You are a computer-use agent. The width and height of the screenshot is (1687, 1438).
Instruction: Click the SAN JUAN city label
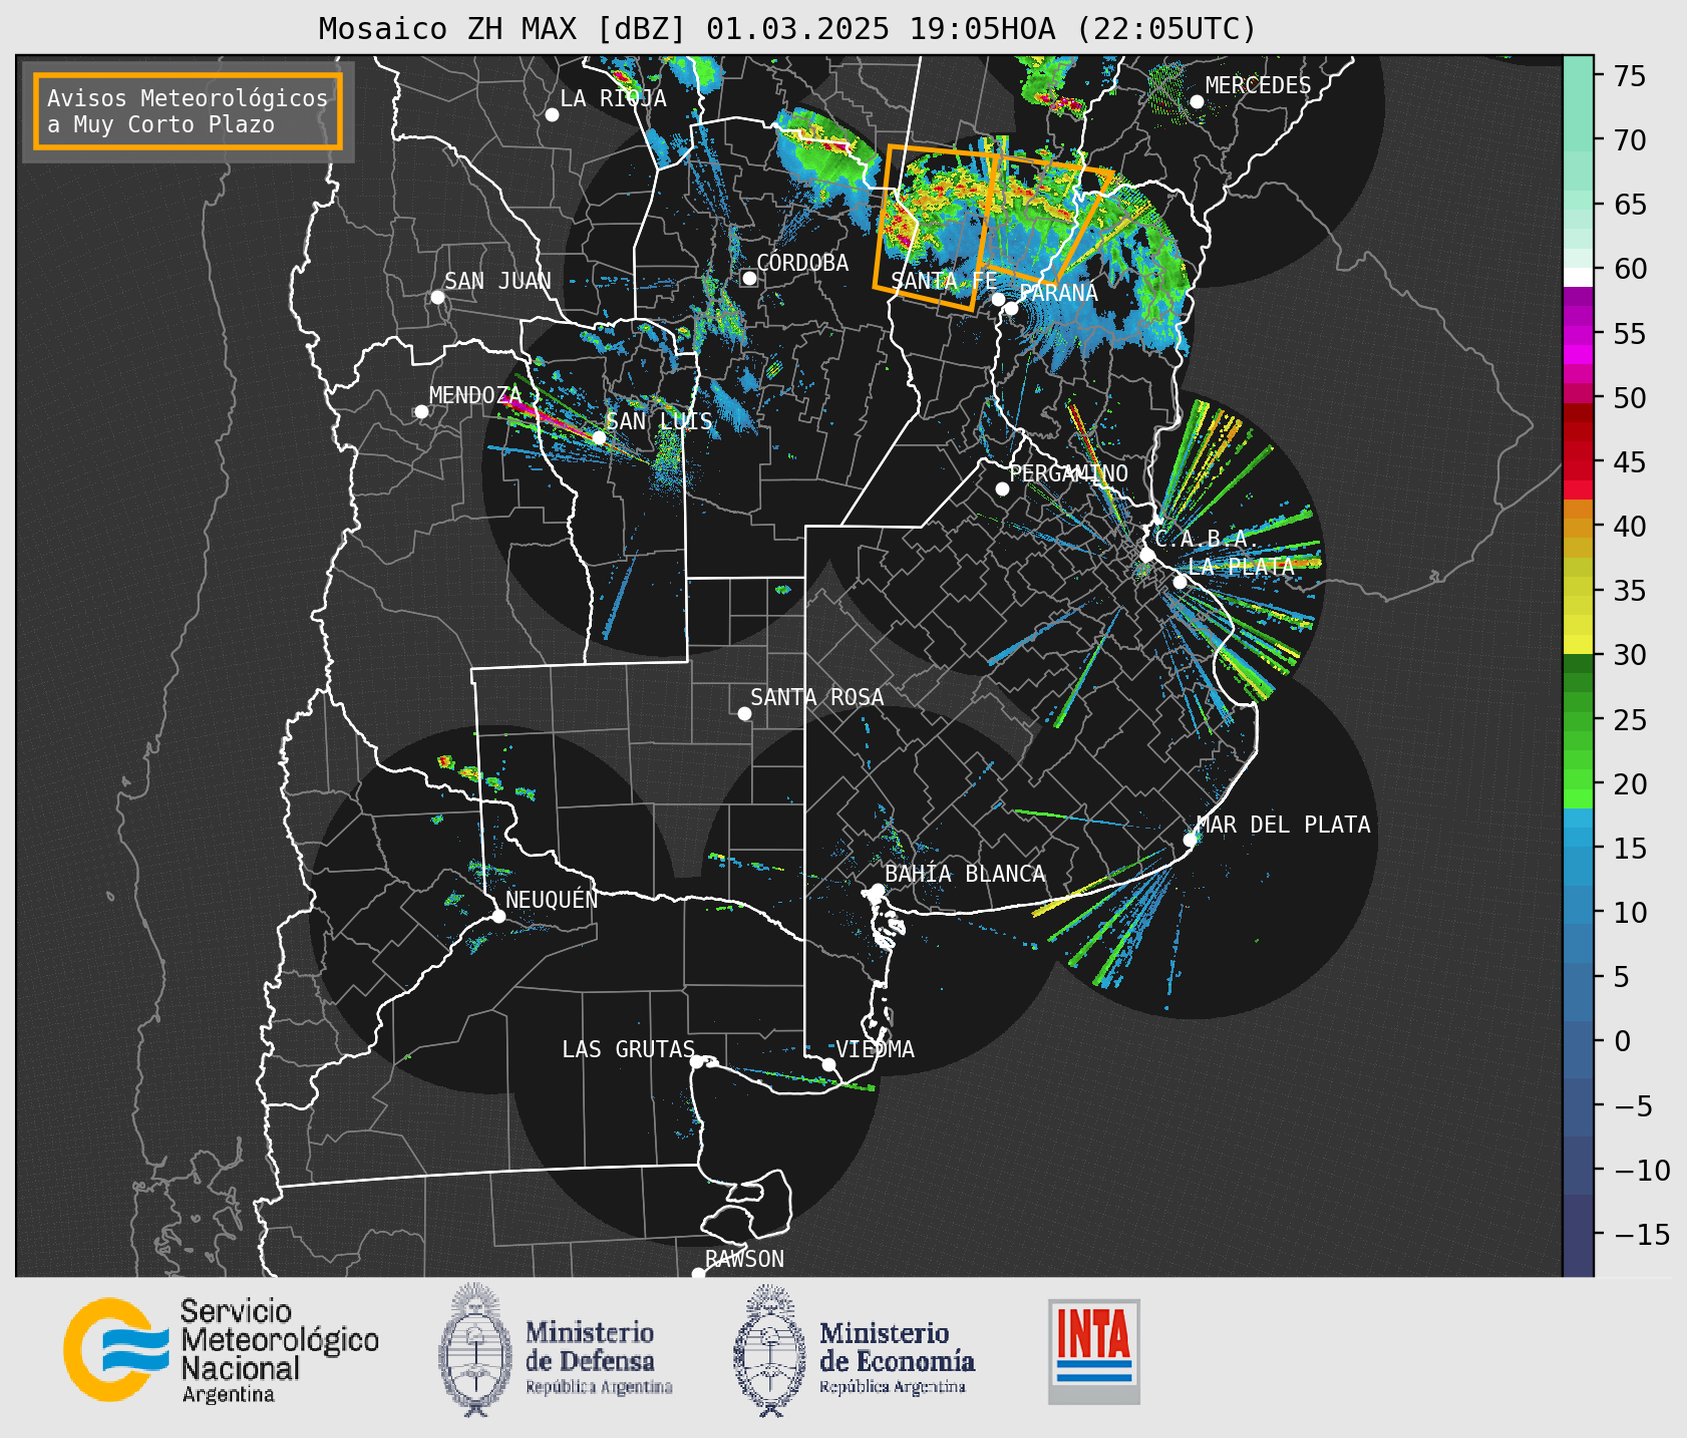[x=498, y=281]
